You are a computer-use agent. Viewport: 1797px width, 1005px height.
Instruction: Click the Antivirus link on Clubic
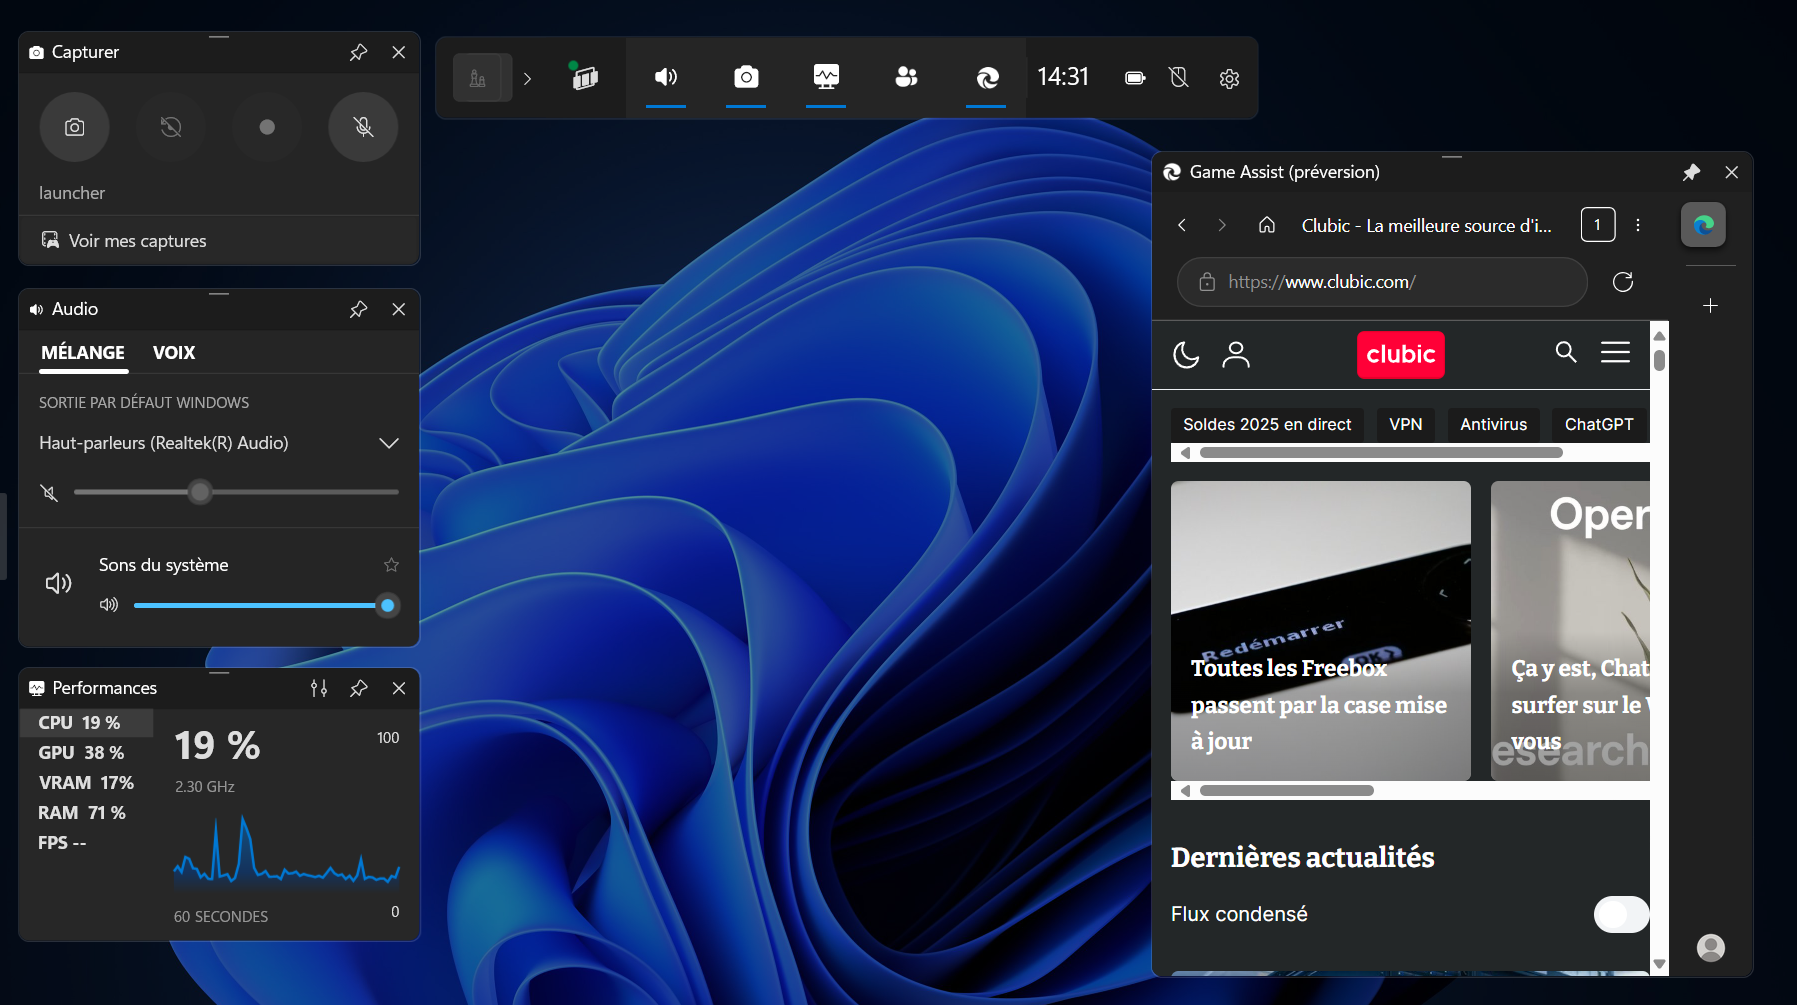point(1493,424)
